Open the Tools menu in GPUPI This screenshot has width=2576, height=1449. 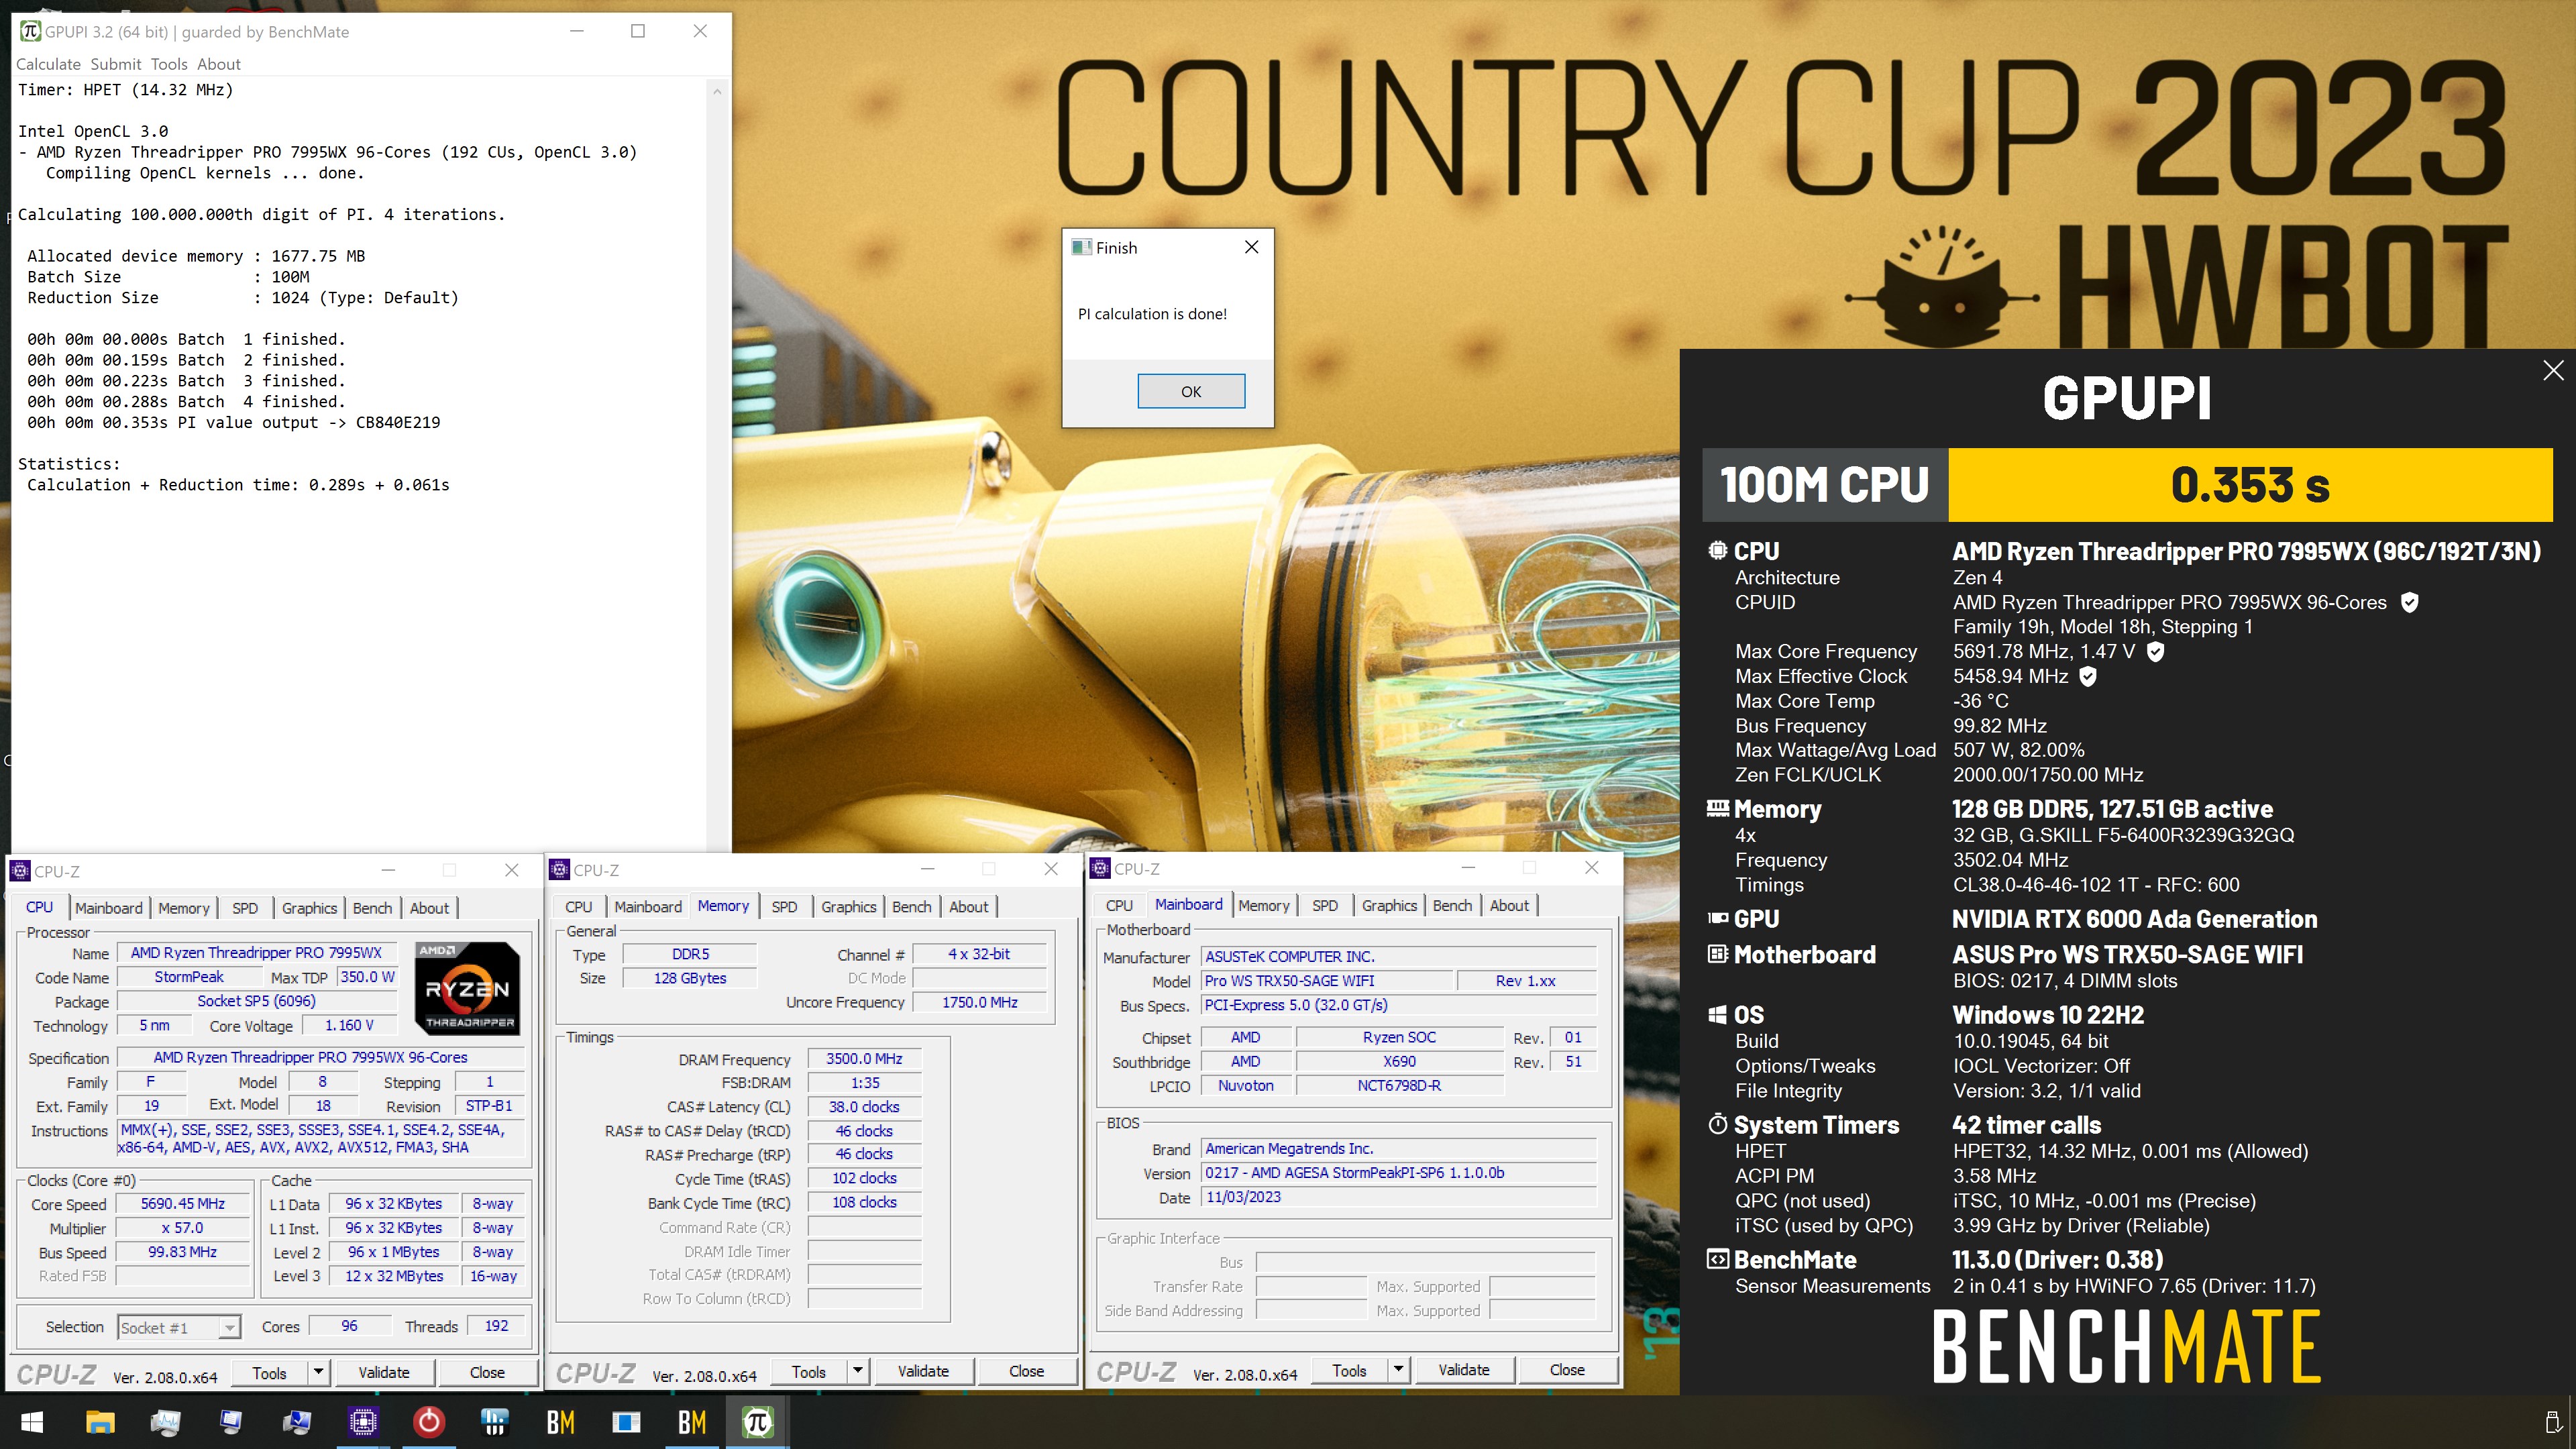169,64
